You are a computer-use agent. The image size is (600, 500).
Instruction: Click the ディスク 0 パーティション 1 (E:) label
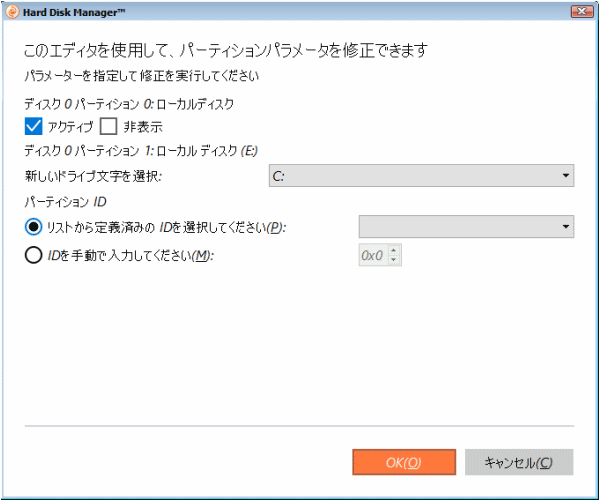pyautogui.click(x=141, y=151)
